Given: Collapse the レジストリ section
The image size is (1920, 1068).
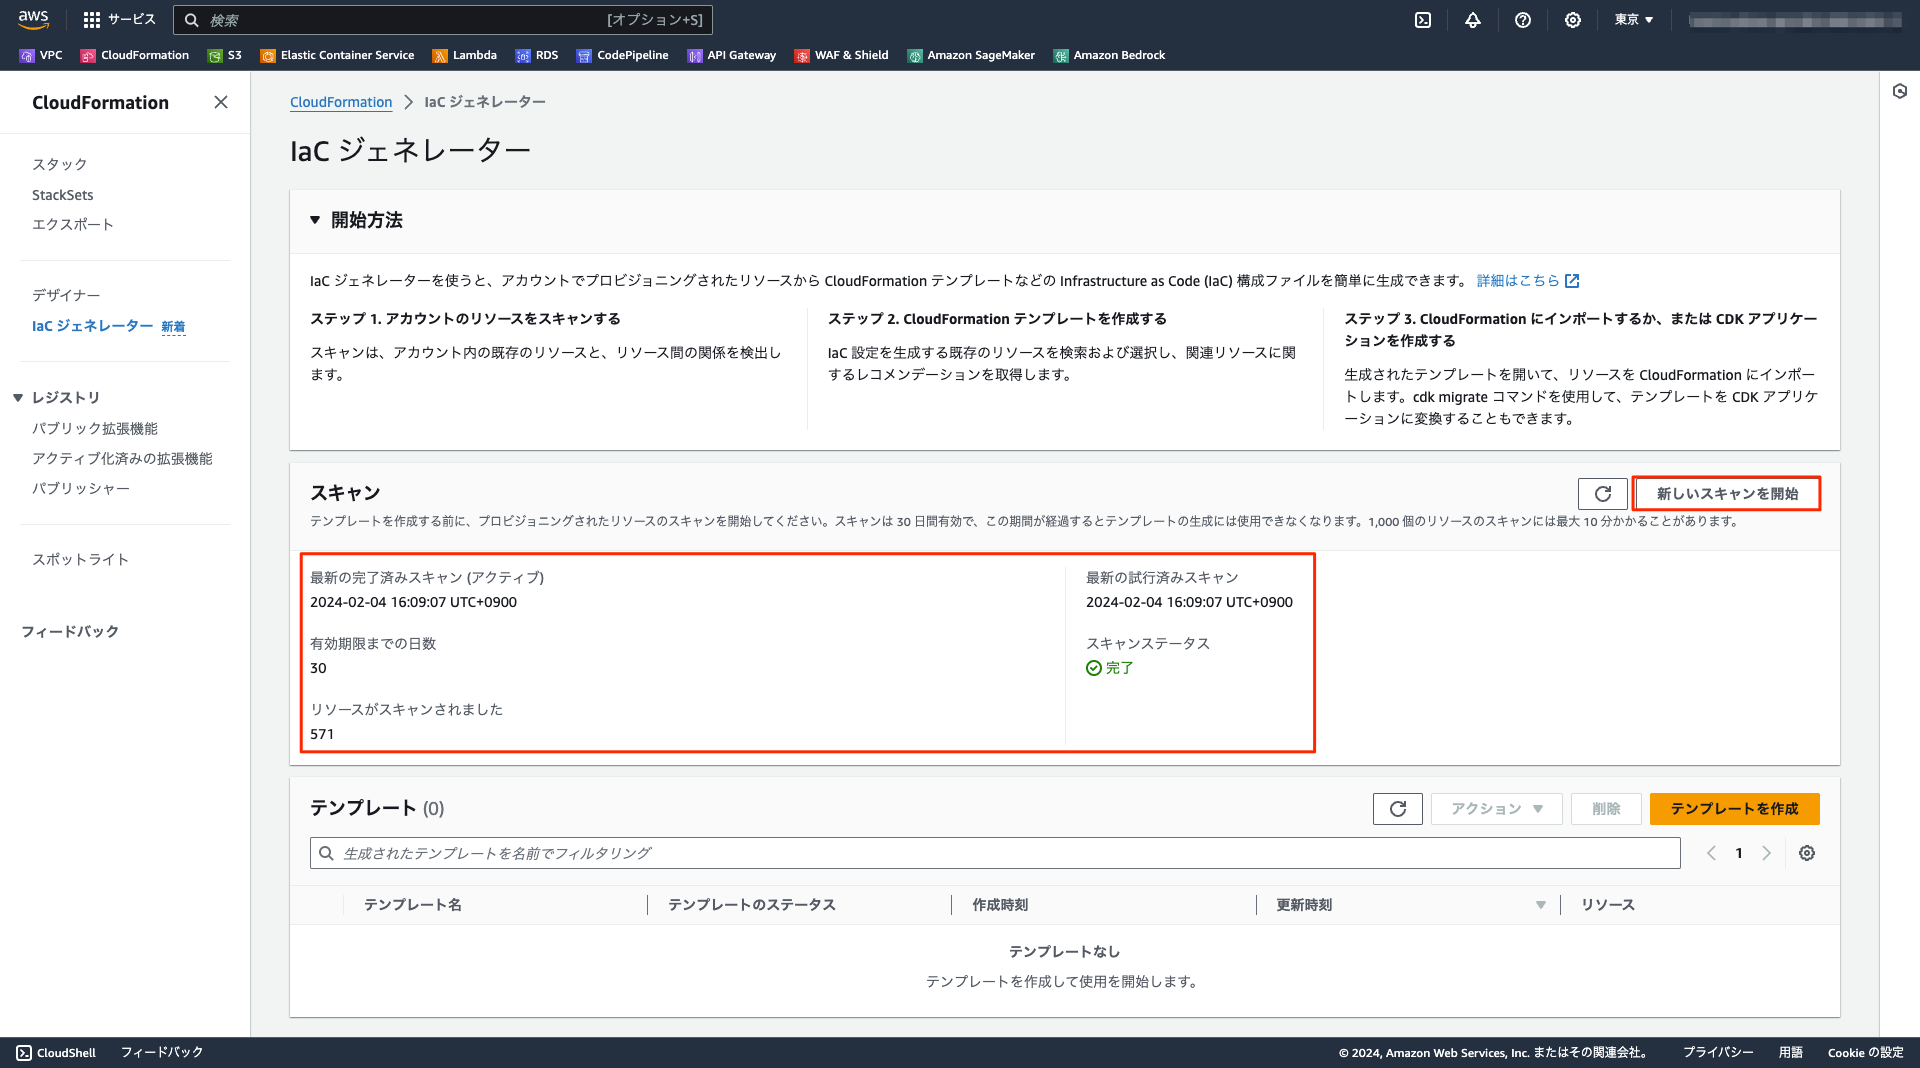Looking at the screenshot, I should 18,398.
